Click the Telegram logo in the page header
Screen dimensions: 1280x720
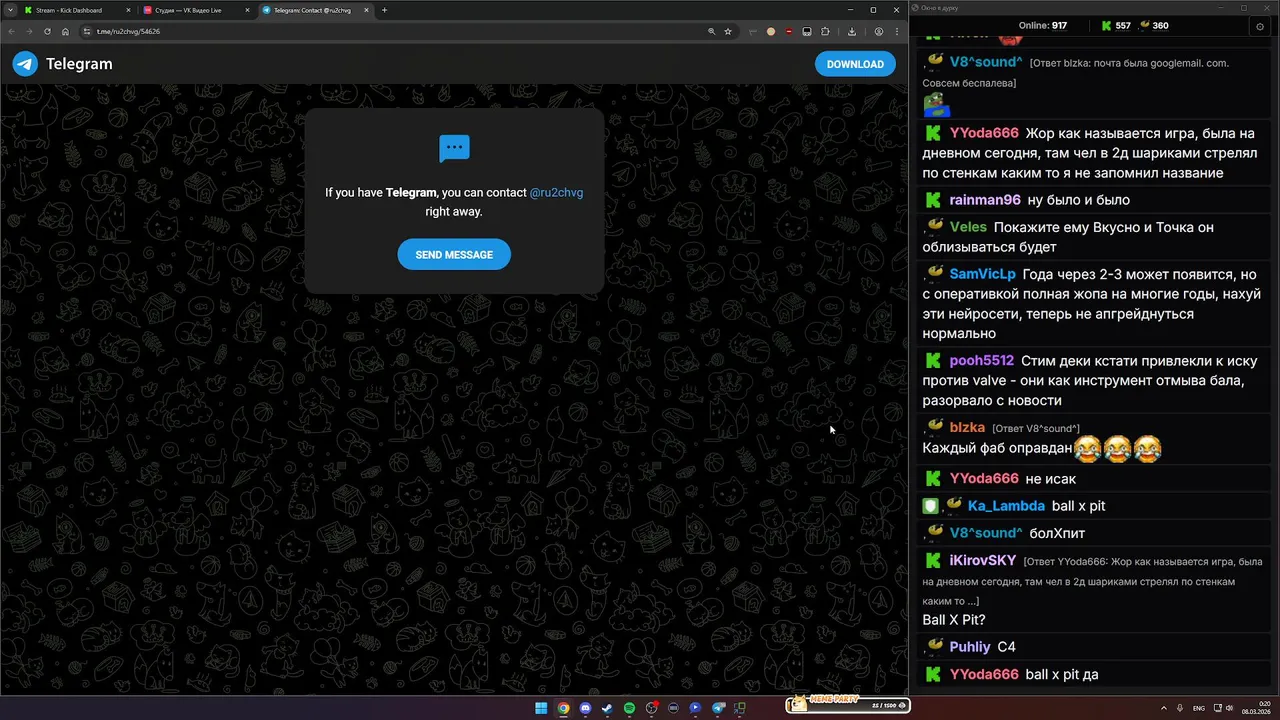point(25,64)
